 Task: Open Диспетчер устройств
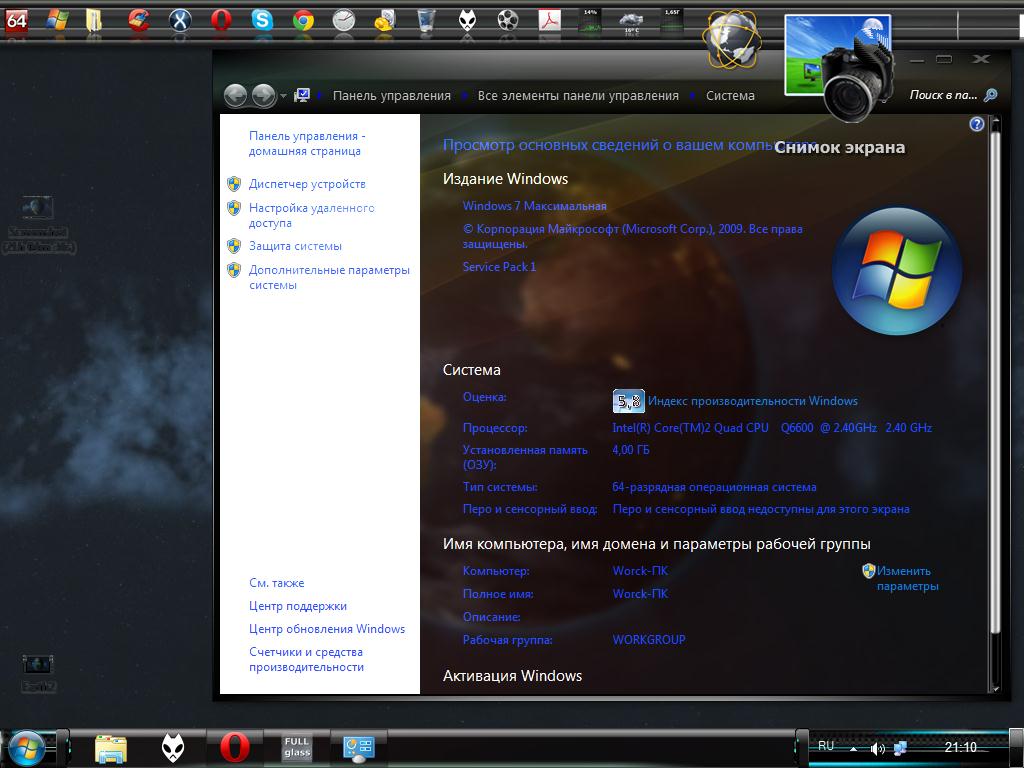pos(307,184)
